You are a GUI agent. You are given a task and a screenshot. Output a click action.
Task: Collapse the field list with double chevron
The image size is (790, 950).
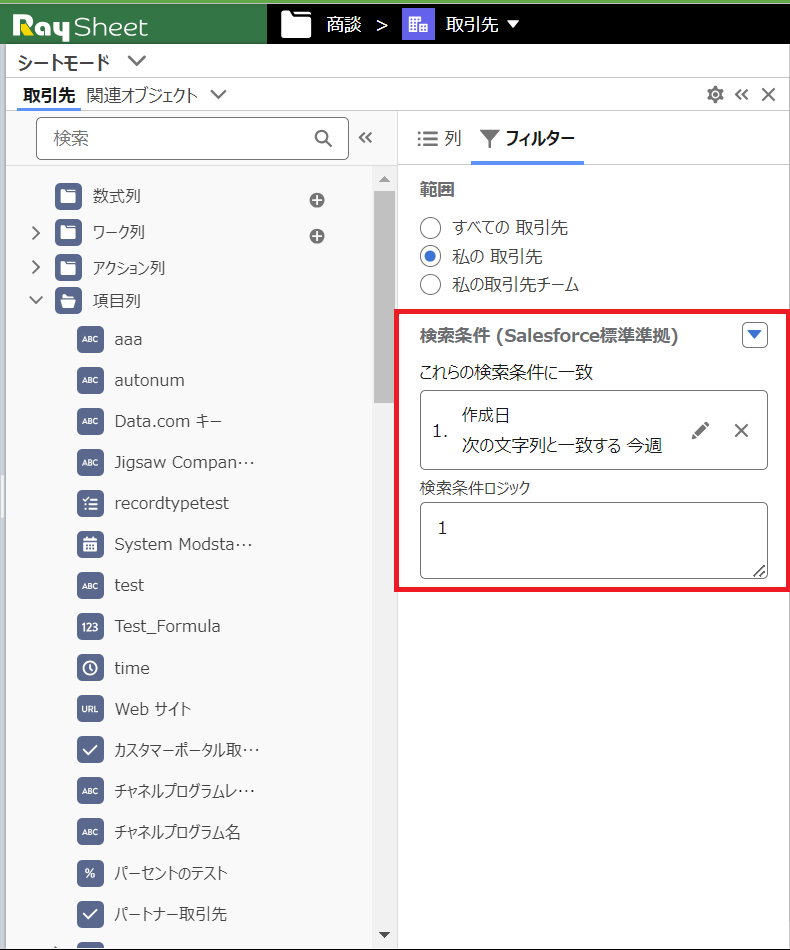pos(365,138)
